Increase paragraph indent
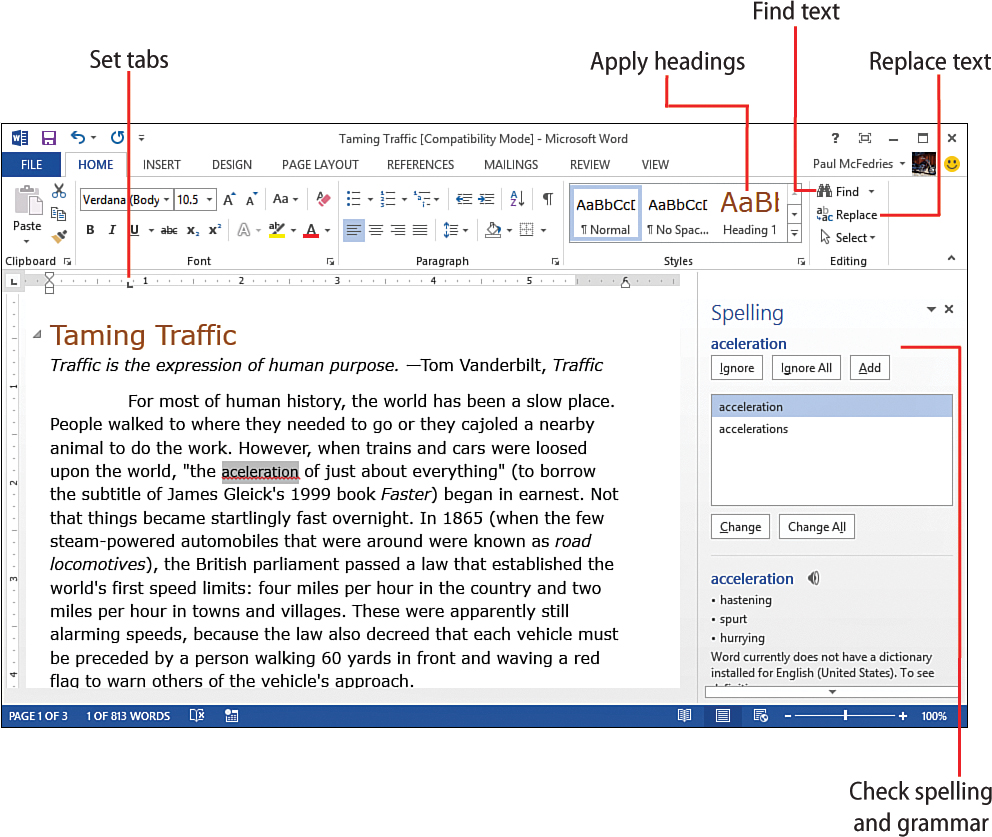Screen dimensions: 992x837 point(487,199)
